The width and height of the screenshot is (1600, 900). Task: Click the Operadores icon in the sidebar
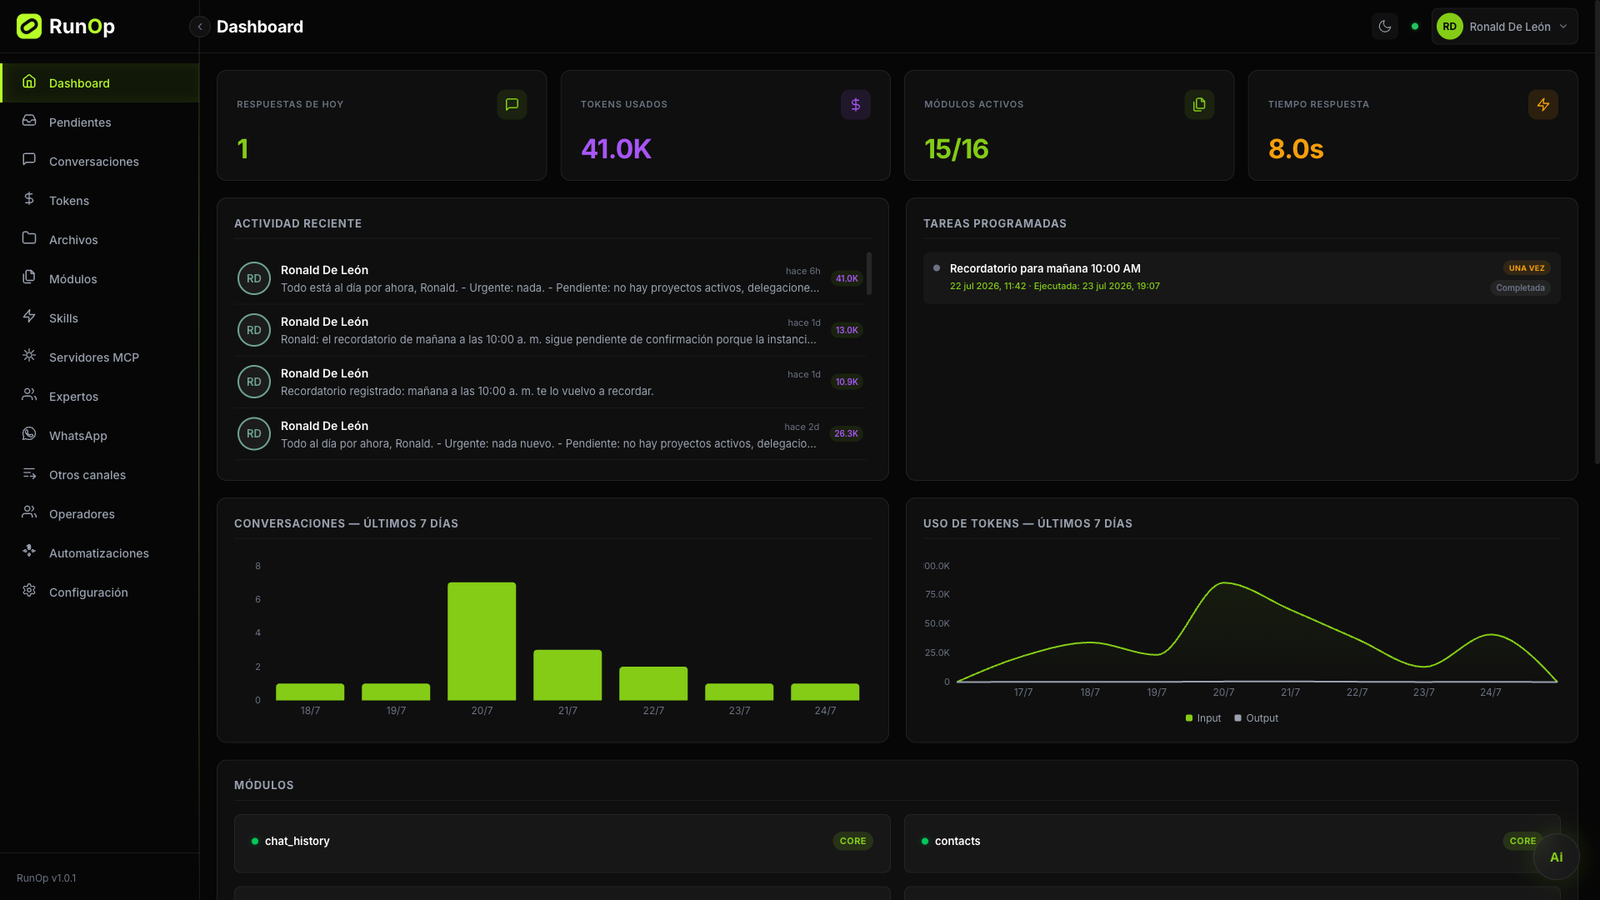coord(29,513)
